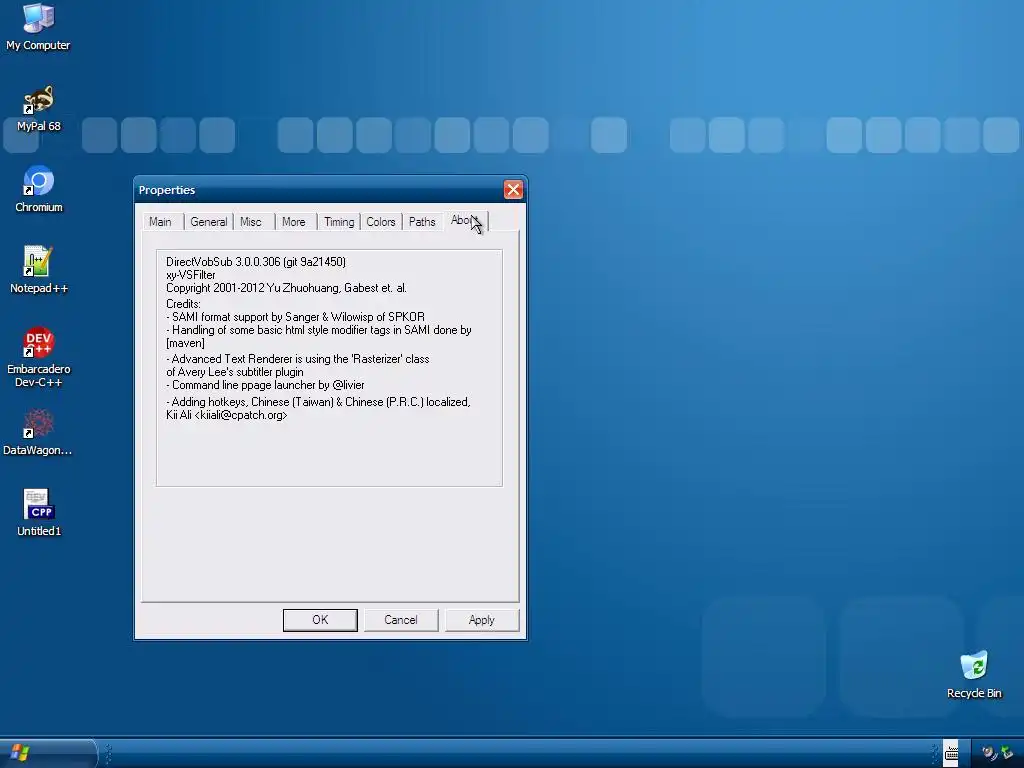Open the My Computer desktop icon
The image size is (1024, 768).
[38, 27]
